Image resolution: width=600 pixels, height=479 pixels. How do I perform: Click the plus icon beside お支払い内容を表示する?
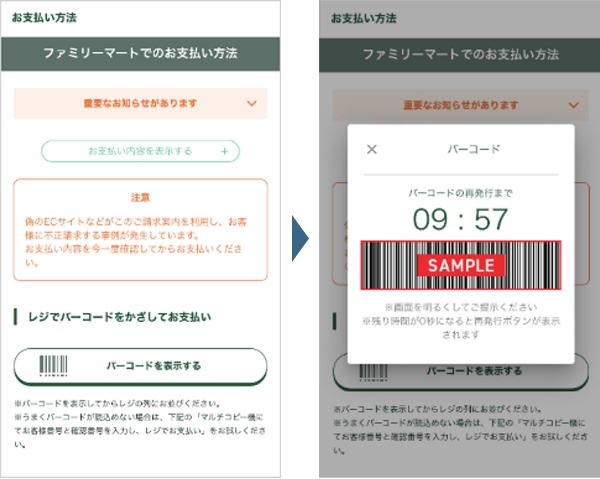point(224,151)
